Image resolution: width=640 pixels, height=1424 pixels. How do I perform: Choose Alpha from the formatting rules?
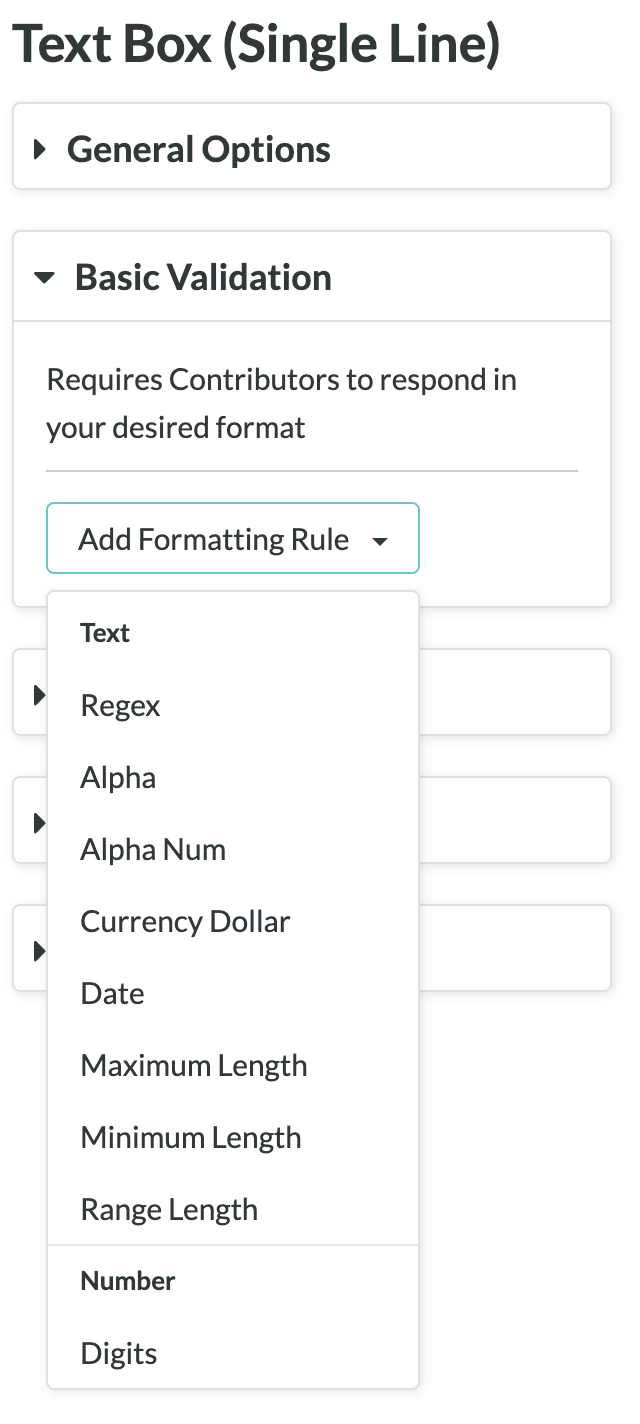pos(117,777)
